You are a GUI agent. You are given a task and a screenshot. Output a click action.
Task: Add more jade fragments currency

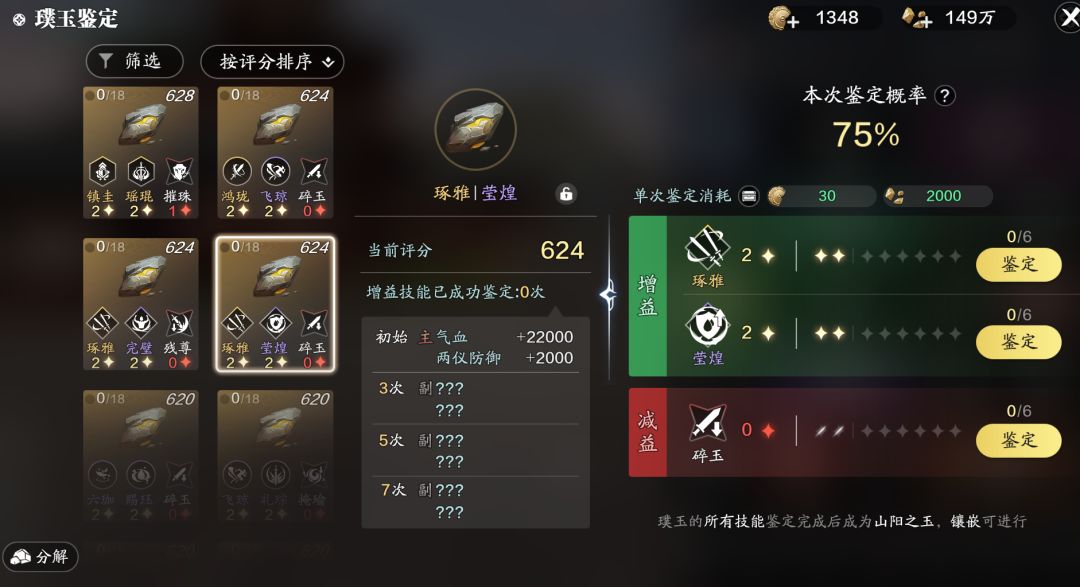click(917, 19)
